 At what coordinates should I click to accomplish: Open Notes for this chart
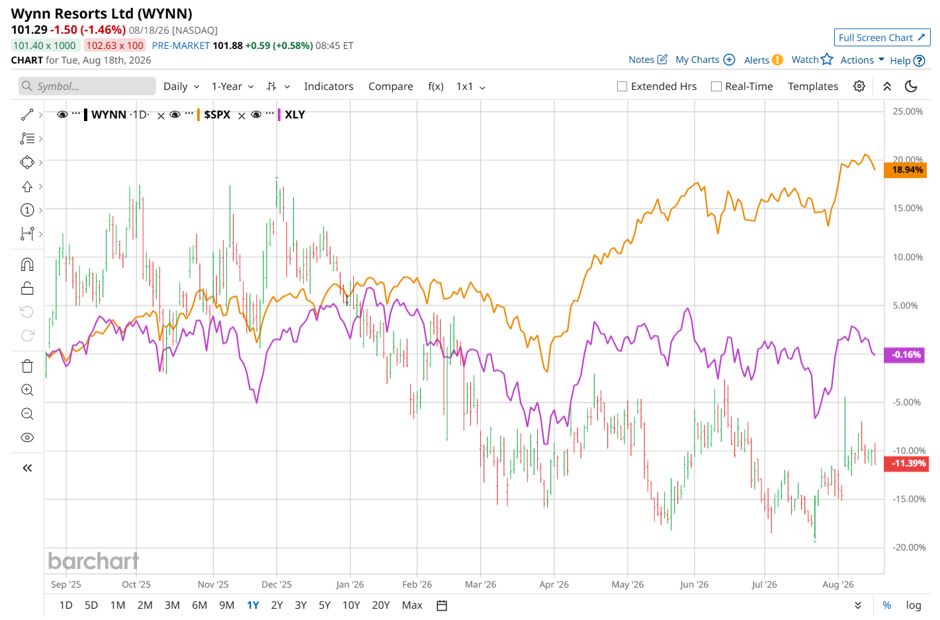647,59
